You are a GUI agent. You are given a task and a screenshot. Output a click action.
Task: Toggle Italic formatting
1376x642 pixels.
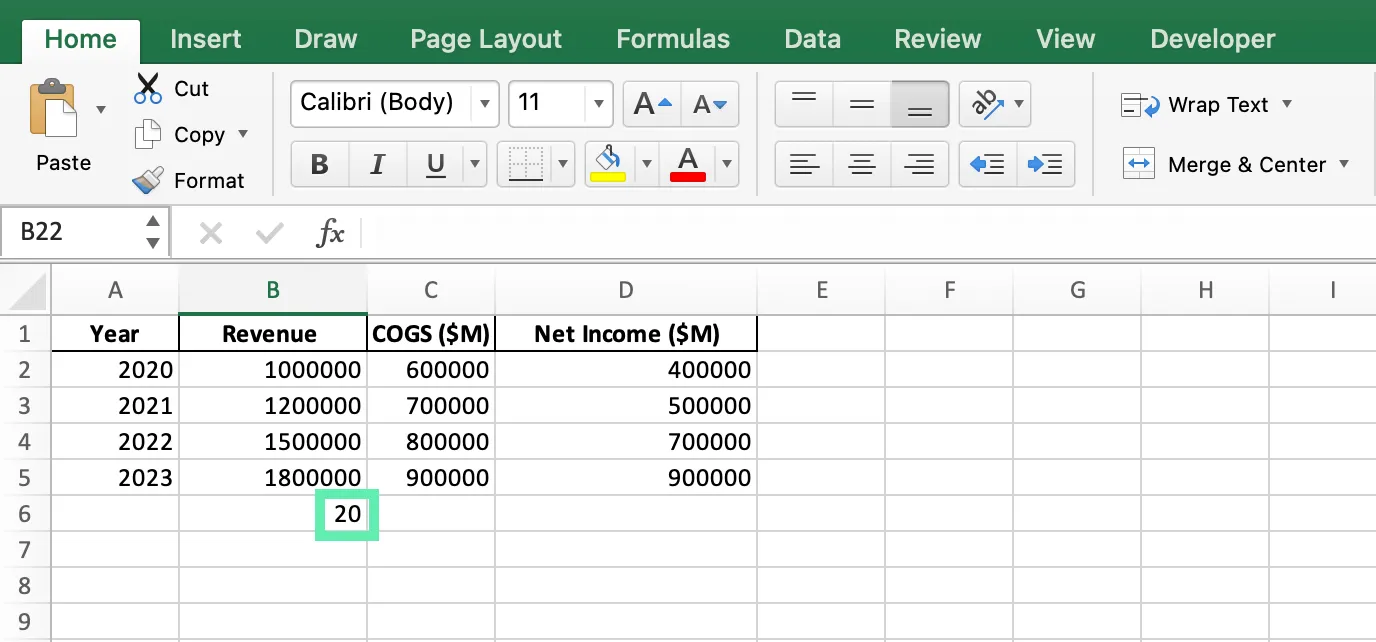tap(377, 164)
